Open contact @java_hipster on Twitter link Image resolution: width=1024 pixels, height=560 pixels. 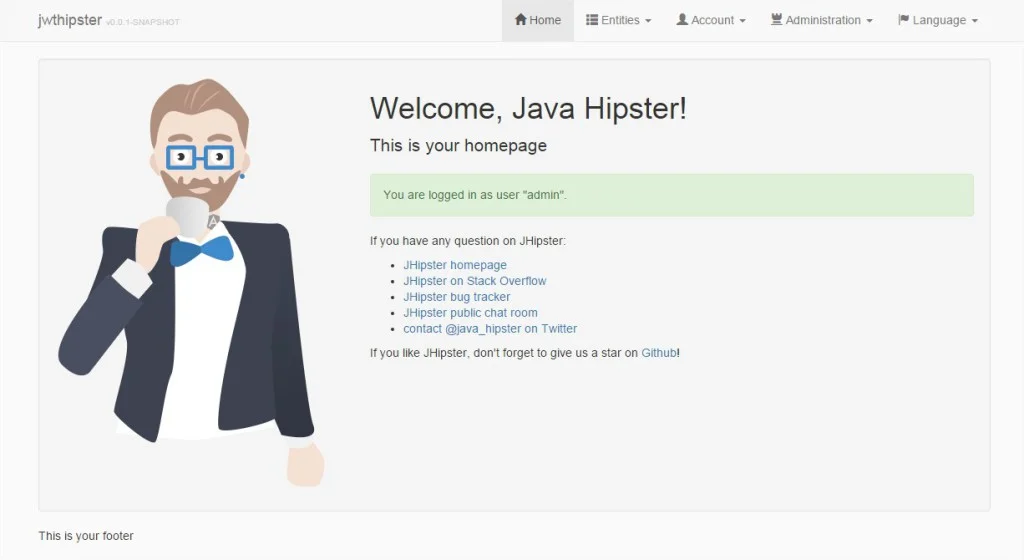pyautogui.click(x=490, y=329)
